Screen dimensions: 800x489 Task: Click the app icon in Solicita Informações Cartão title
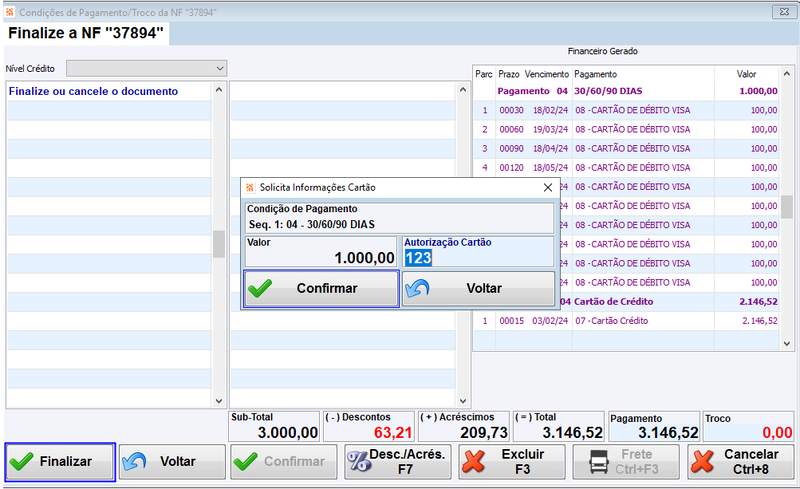point(249,187)
